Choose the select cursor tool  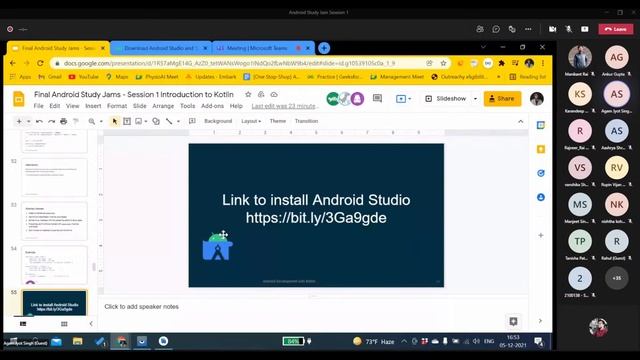tap(115, 121)
